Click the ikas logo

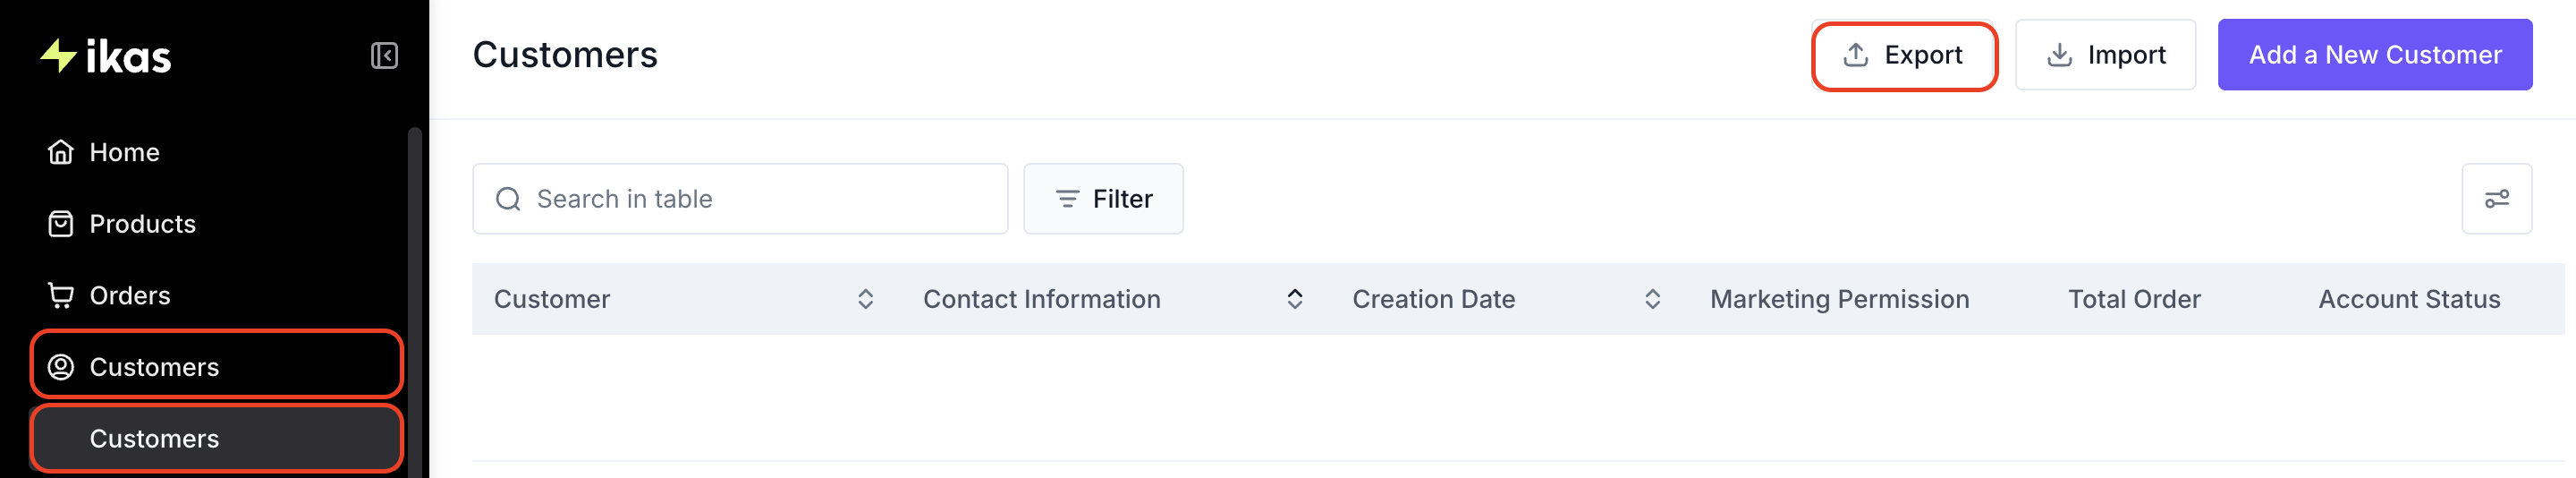[x=106, y=56]
